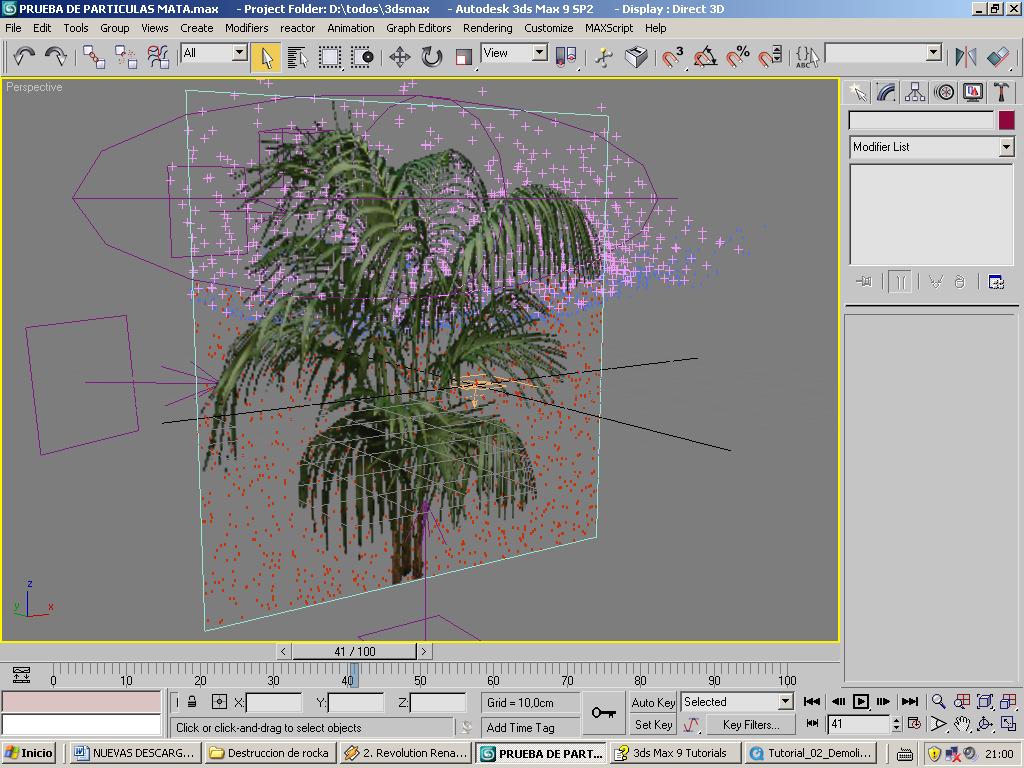Activate the Select and Move tool
Viewport: 1024px width, 768px height.
click(x=400, y=57)
